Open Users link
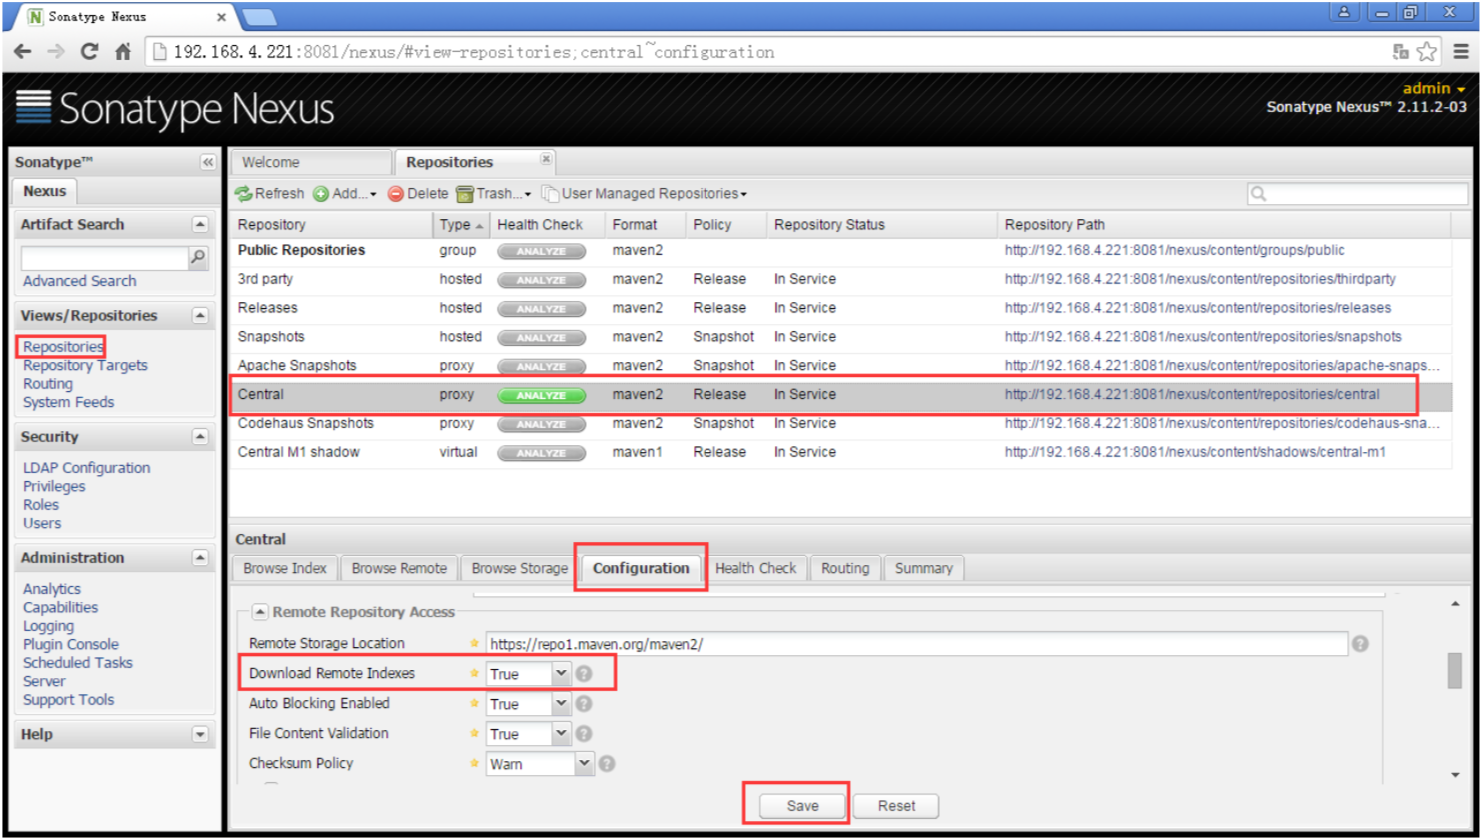The image size is (1482, 838). (42, 523)
